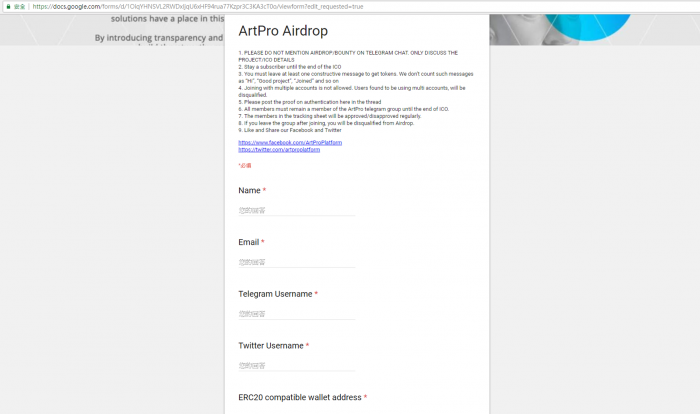The height and width of the screenshot is (414, 700).
Task: Select the docs.google.com URL in address bar
Action: pyautogui.click(x=198, y=7)
